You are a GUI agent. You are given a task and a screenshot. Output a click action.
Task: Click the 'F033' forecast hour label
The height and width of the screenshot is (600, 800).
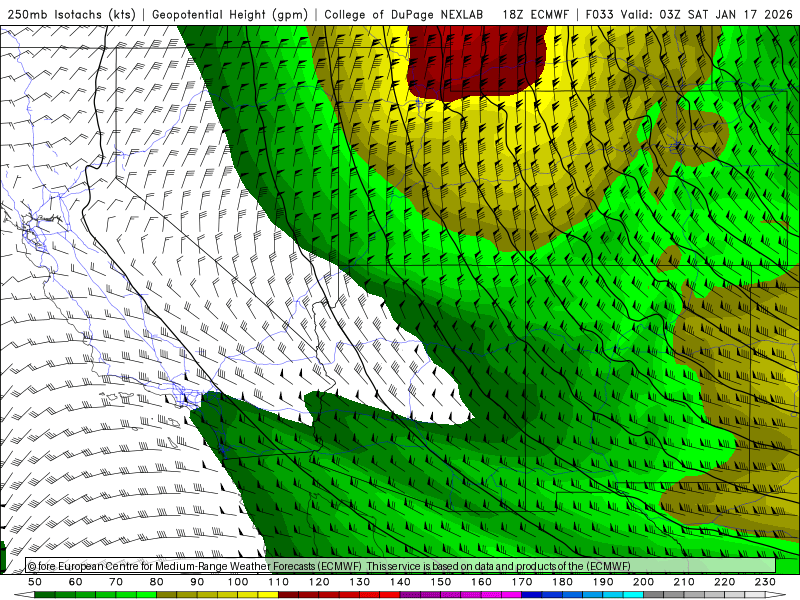[x=599, y=14]
